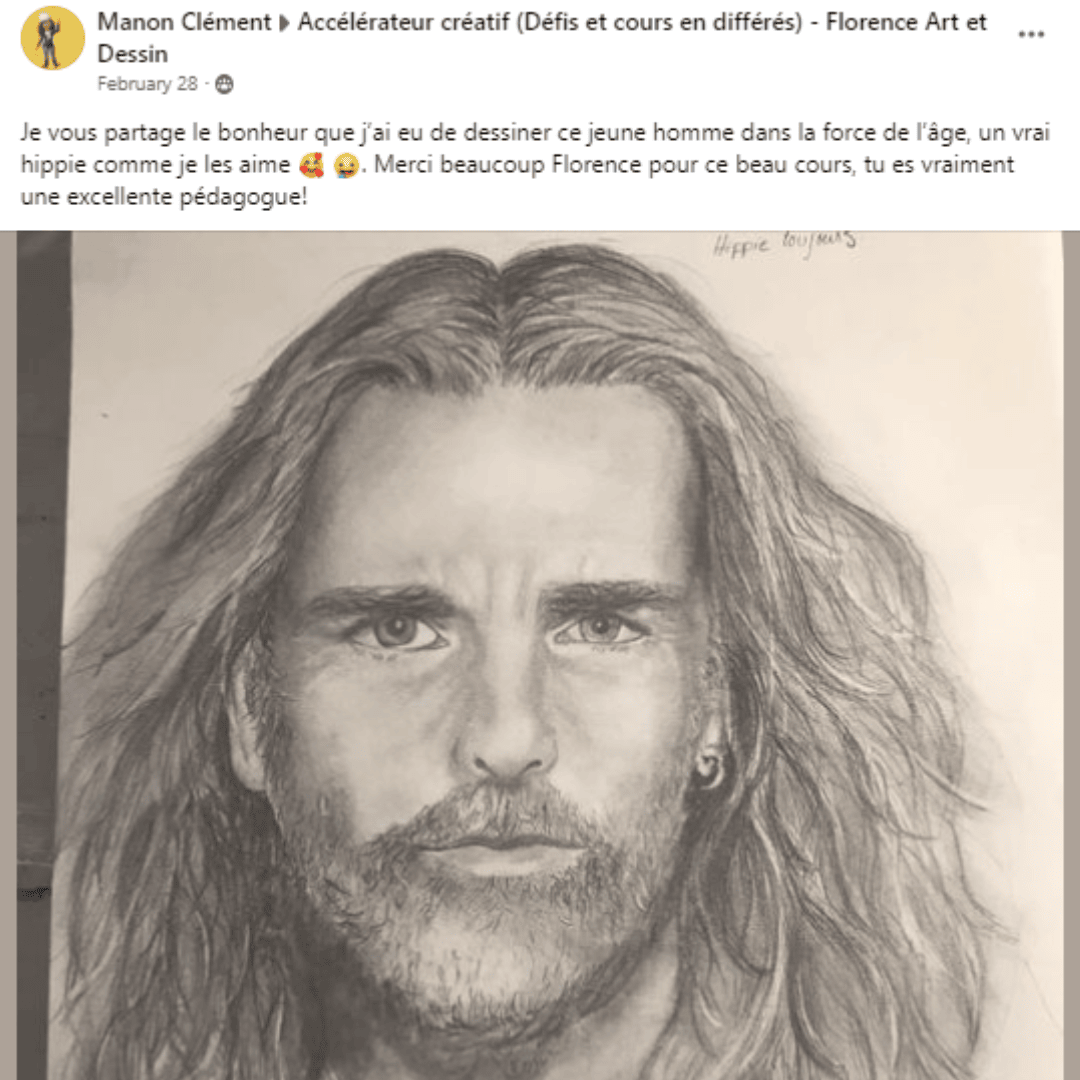Viewport: 1080px width, 1080px height.
Task: Click the dark strip at photo's left edge
Action: (x=44, y=655)
